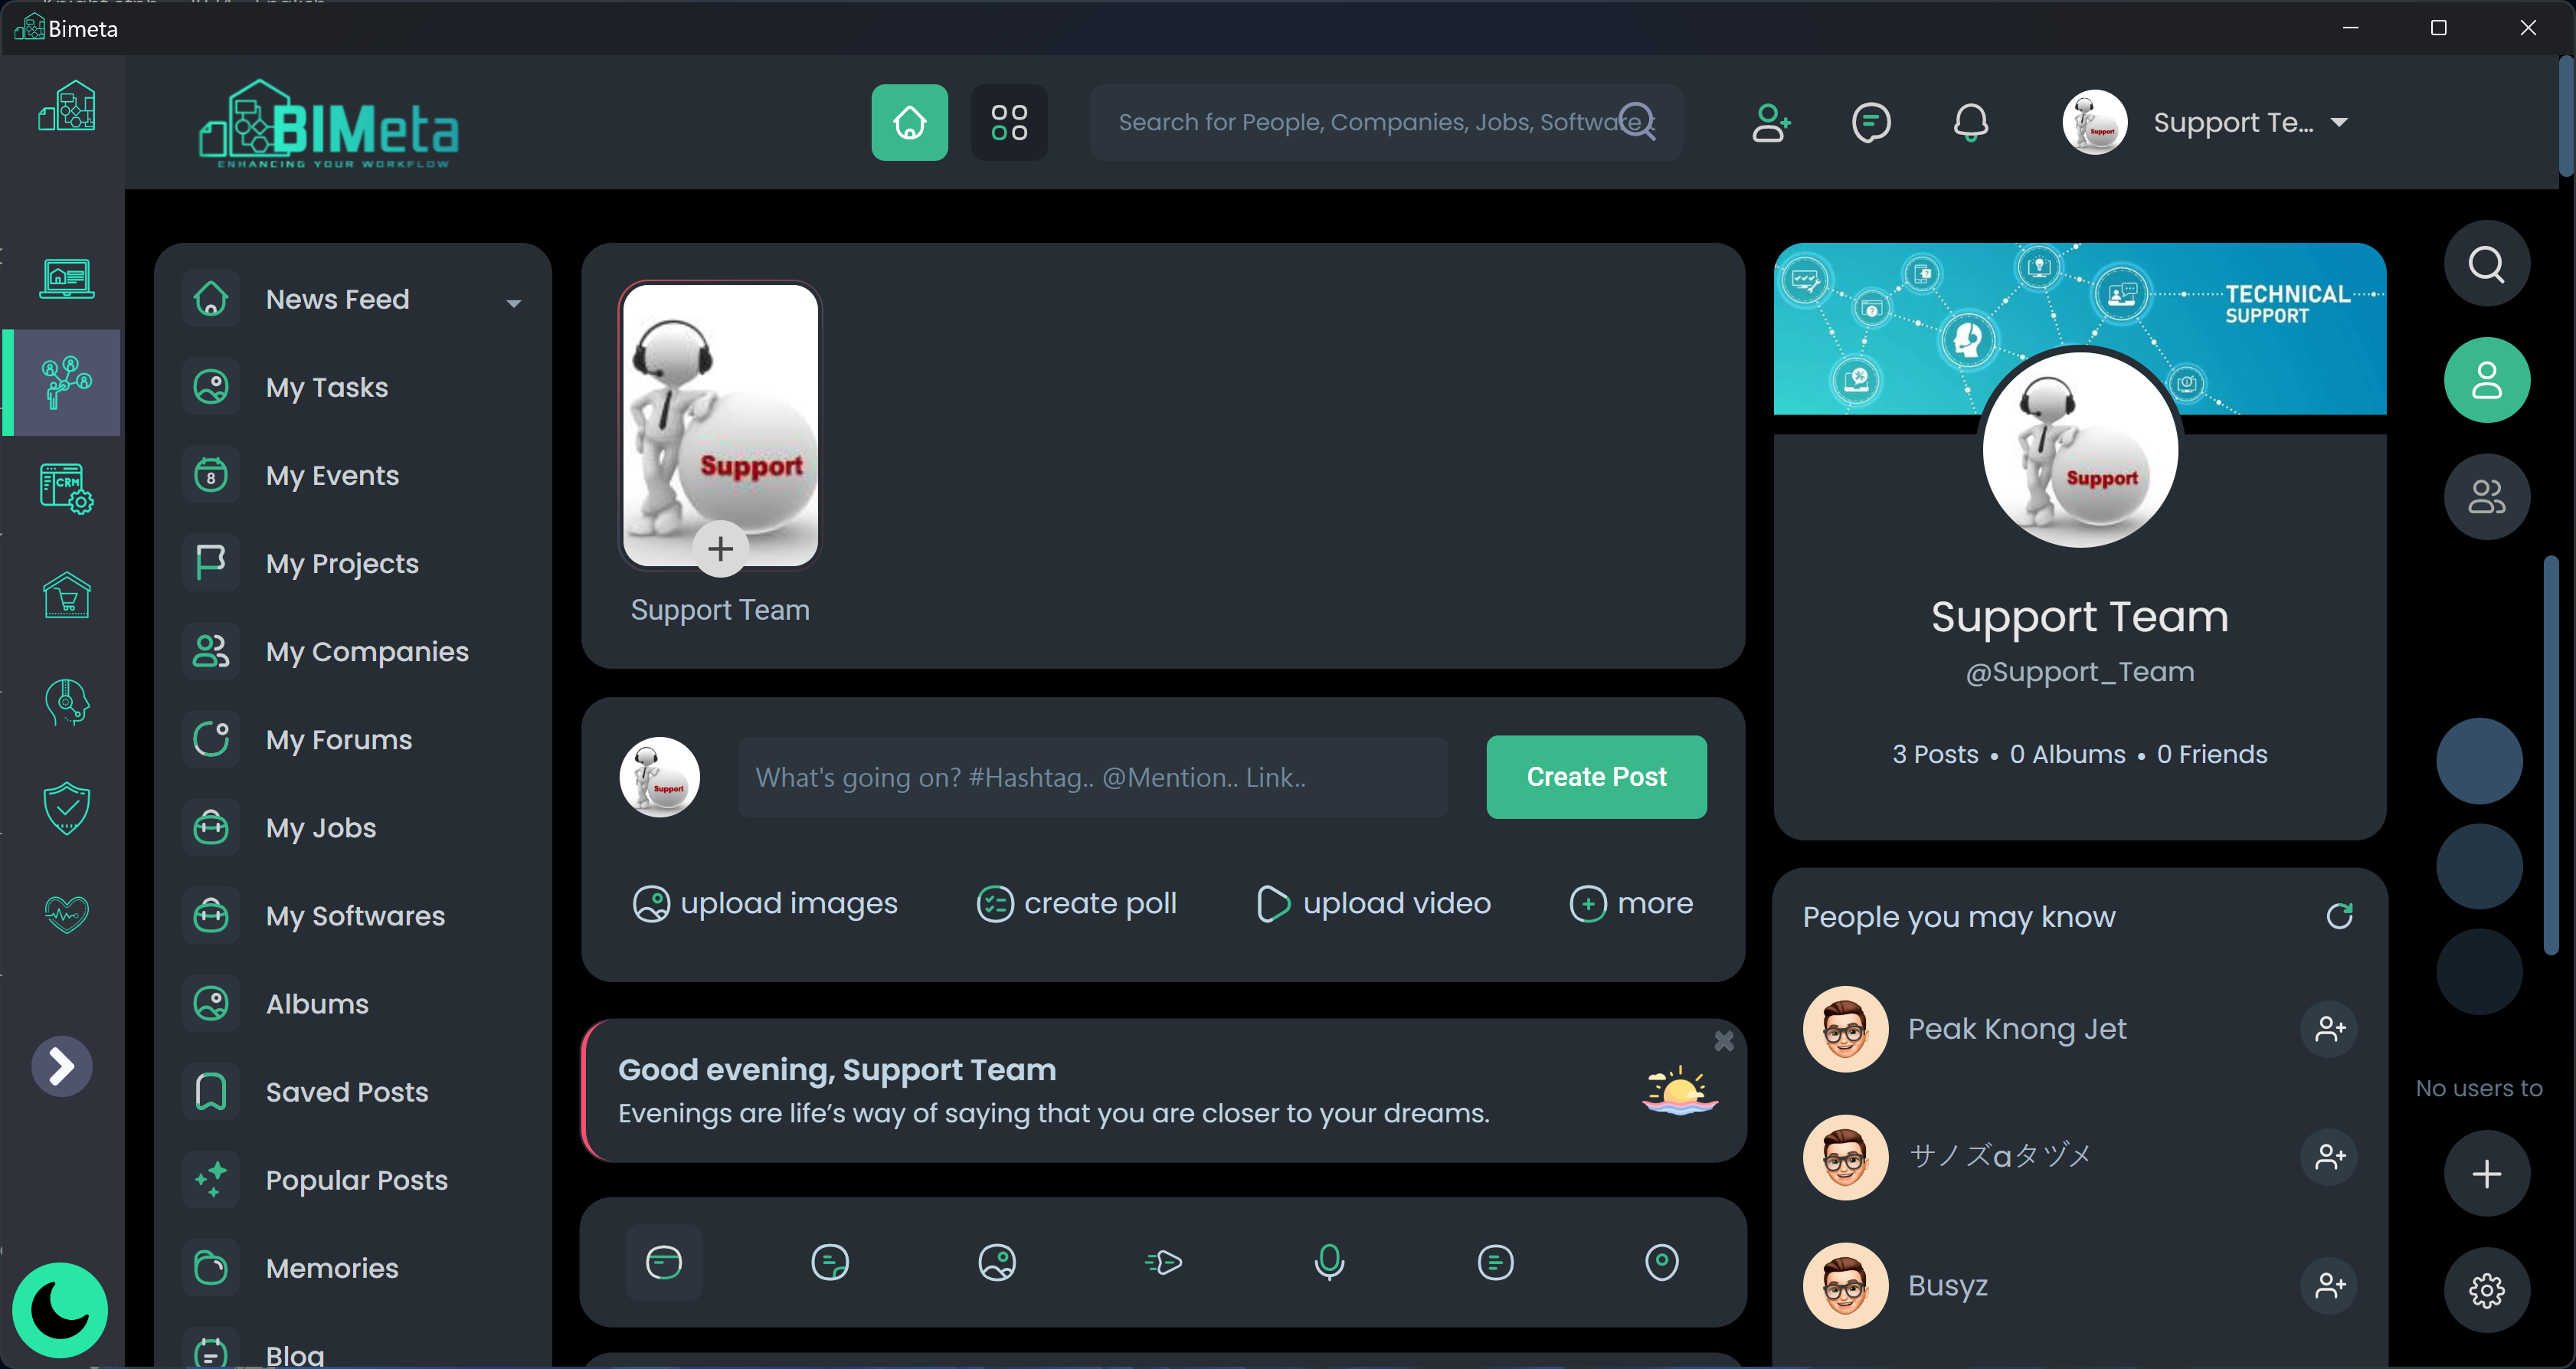Click create poll option

click(x=1076, y=903)
